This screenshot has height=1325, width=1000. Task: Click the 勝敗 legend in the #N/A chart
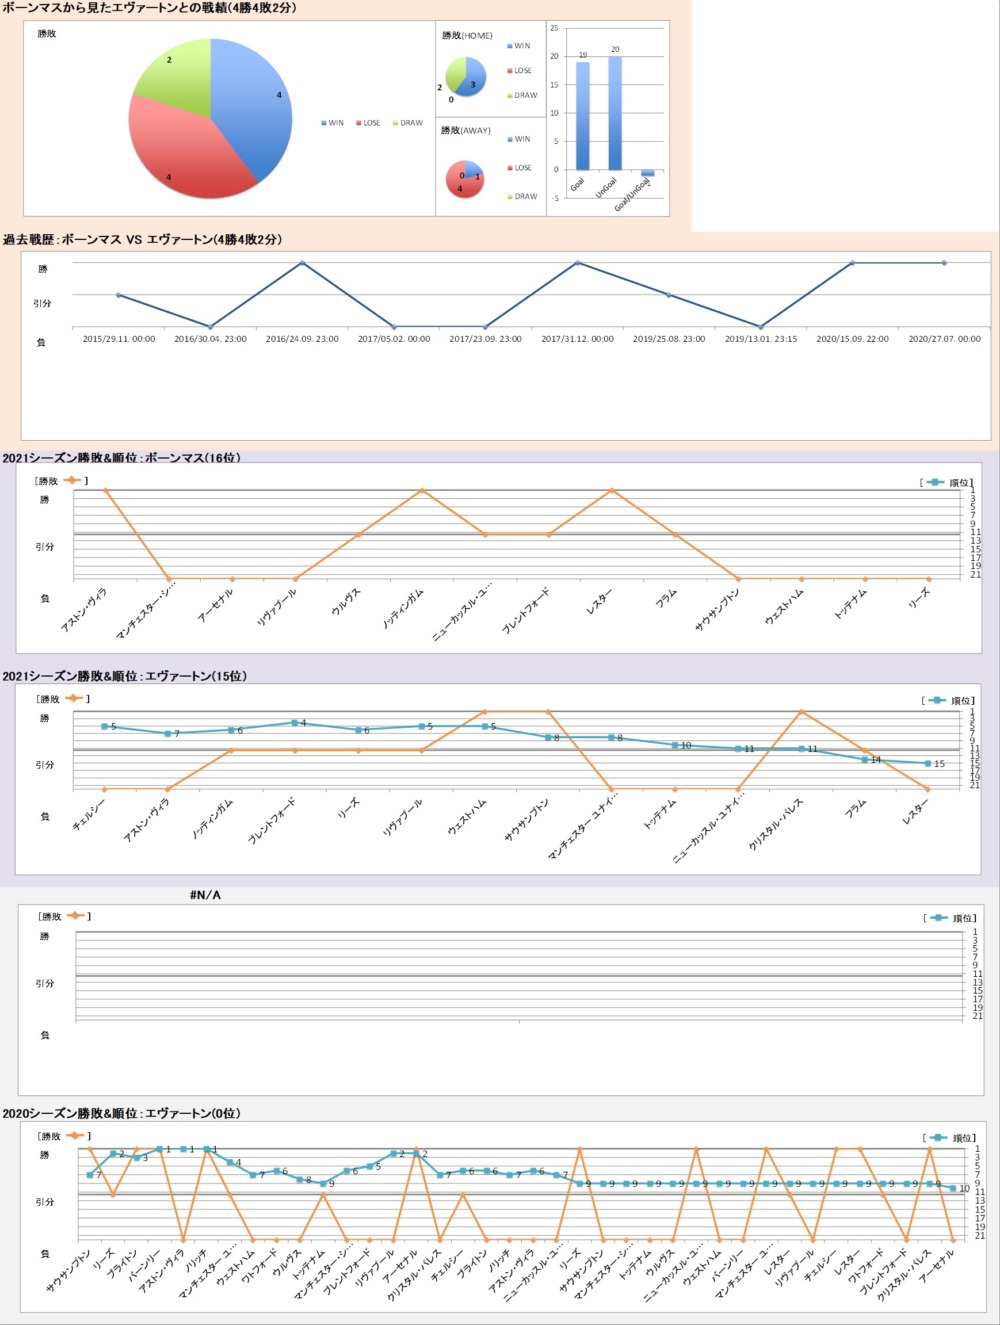point(64,916)
